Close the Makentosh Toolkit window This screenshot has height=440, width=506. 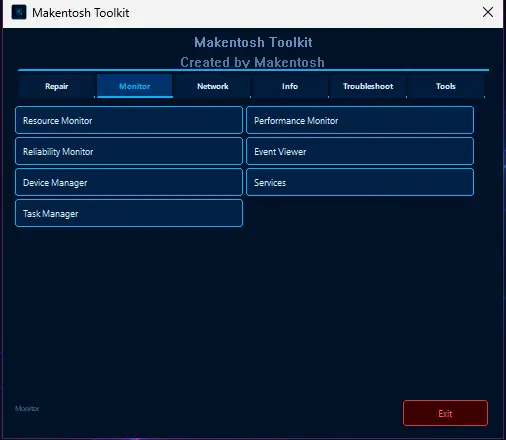488,12
